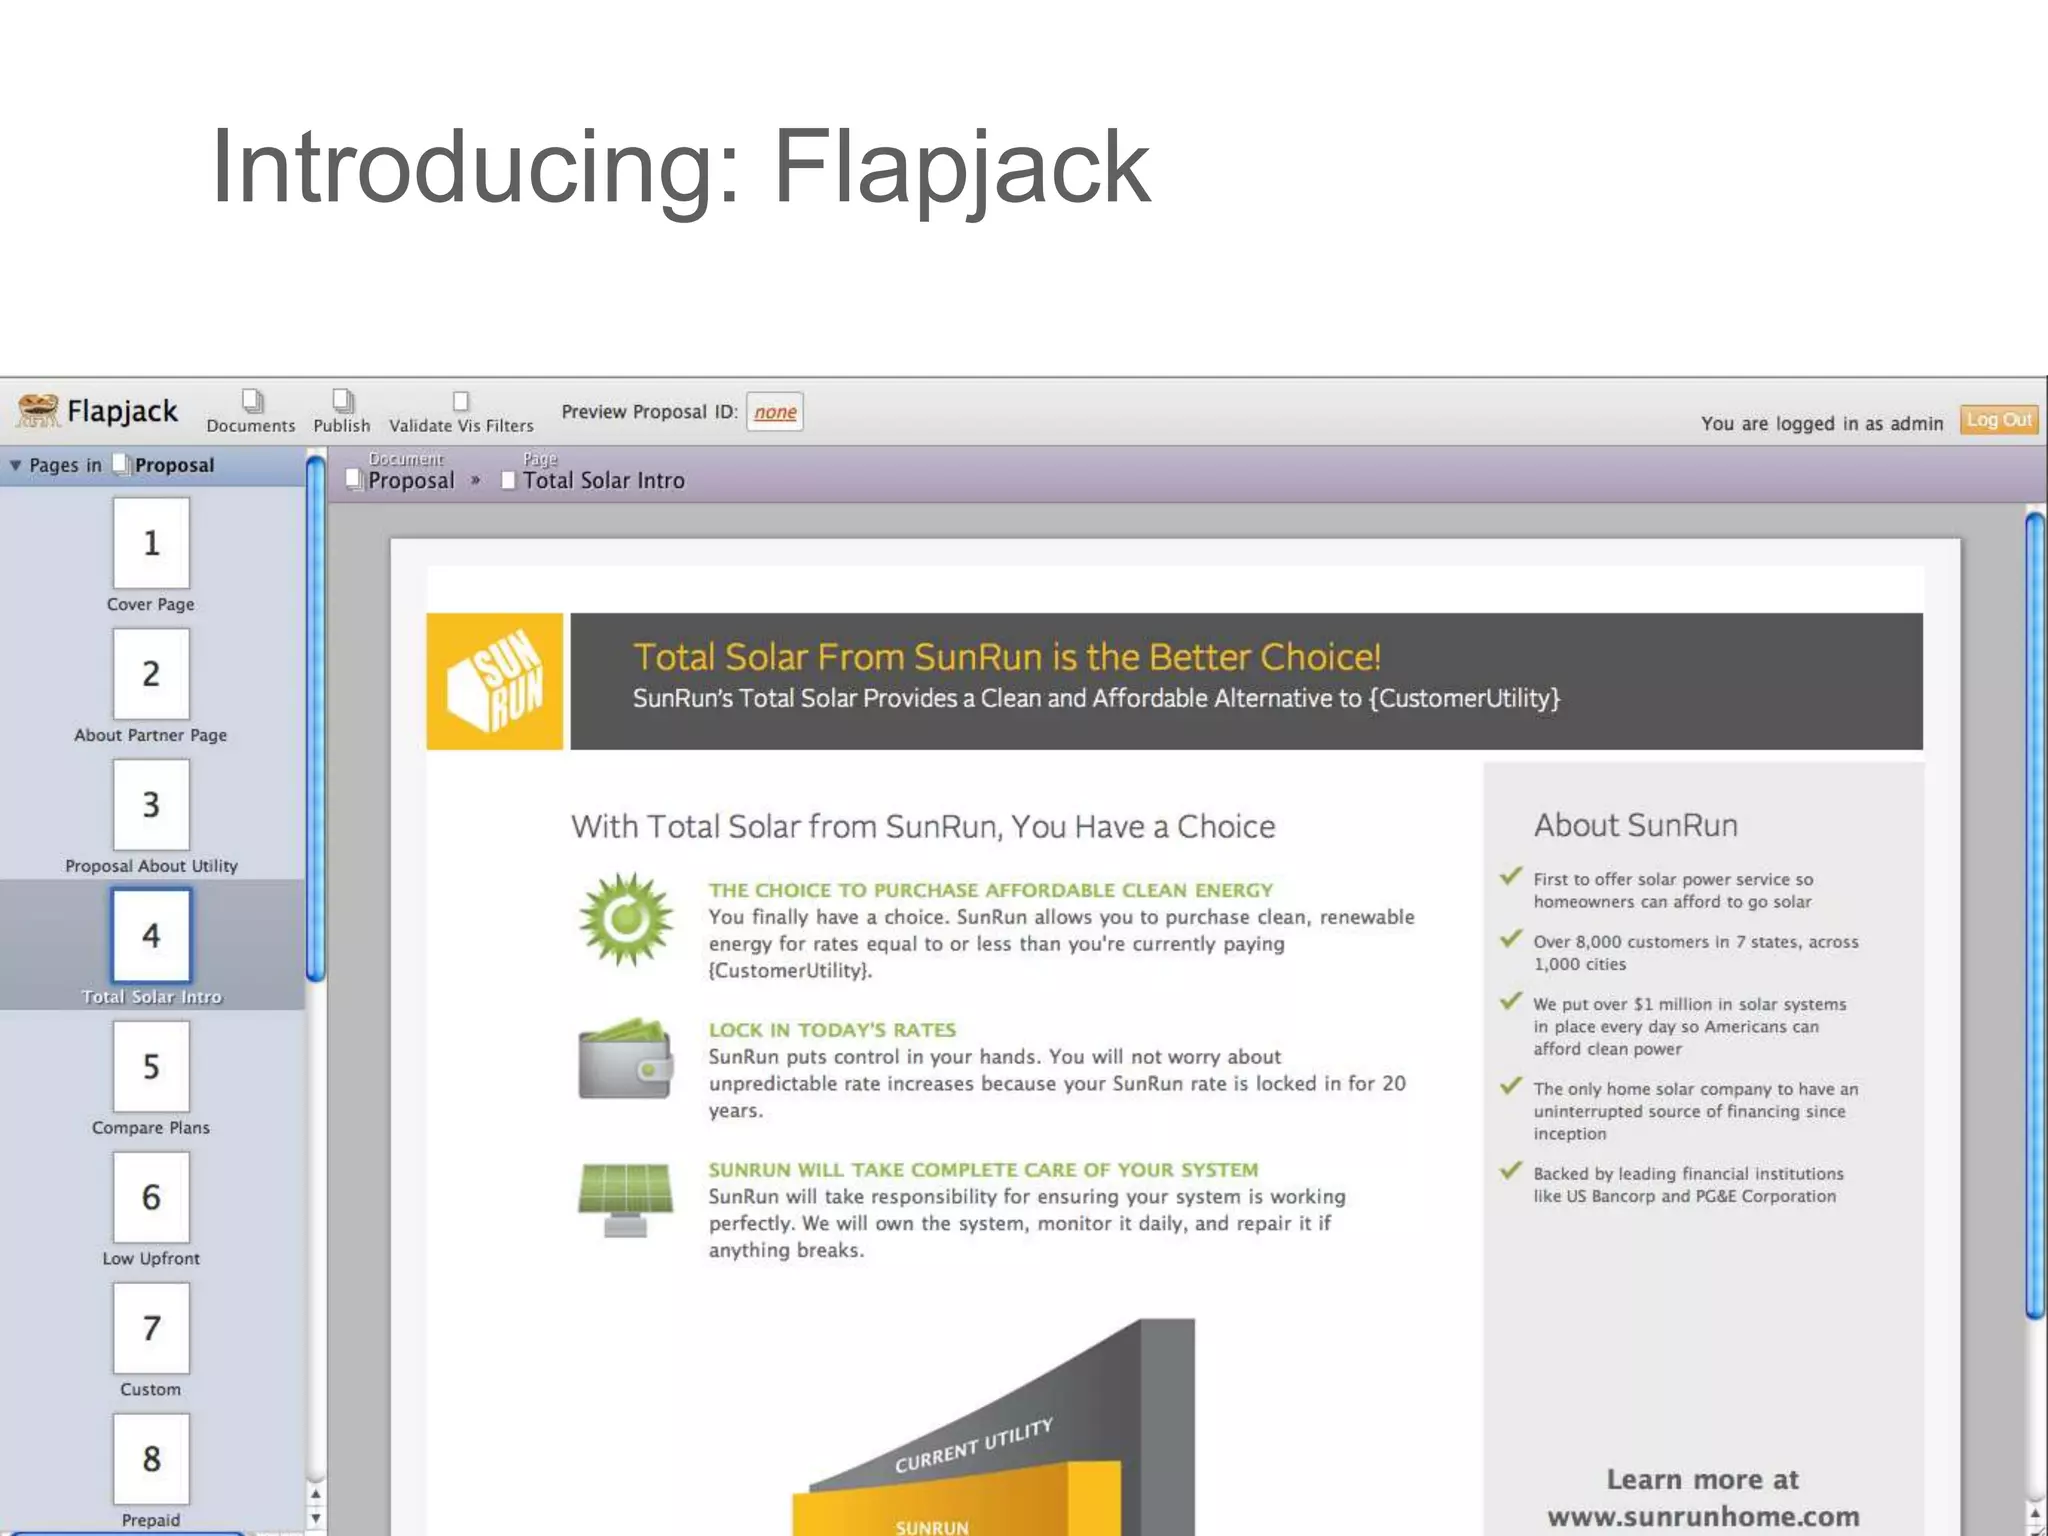Click the Validate Vis Filters icon
The width and height of the screenshot is (2048, 1536).
tap(461, 402)
